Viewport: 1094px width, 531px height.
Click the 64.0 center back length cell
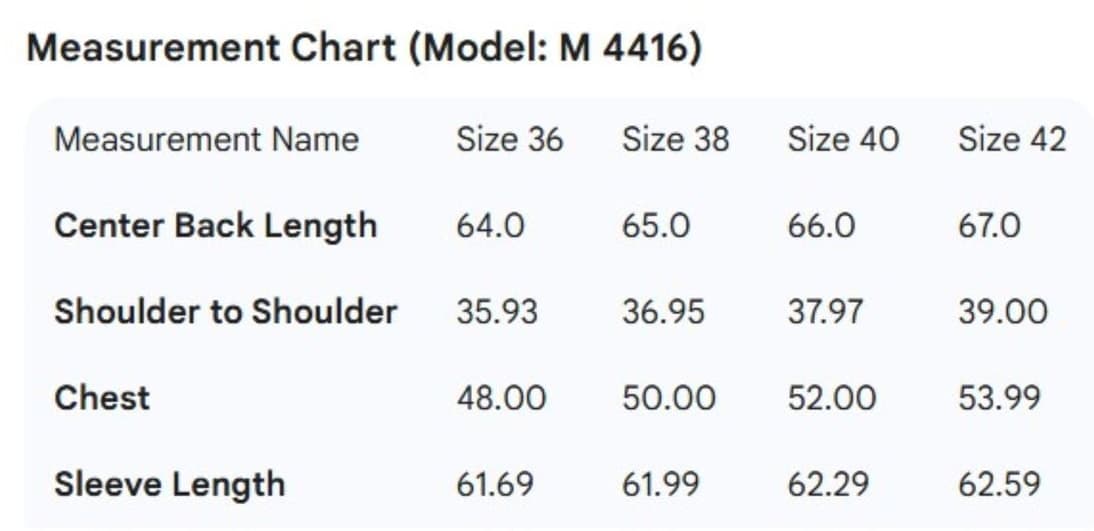coord(490,227)
